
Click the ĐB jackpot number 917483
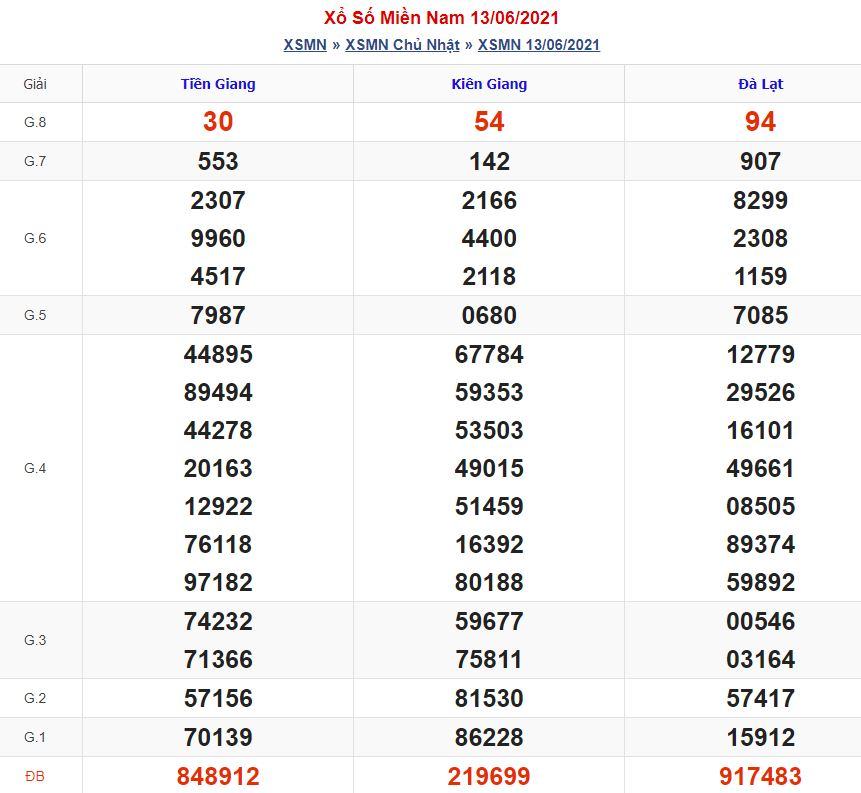[x=761, y=776]
